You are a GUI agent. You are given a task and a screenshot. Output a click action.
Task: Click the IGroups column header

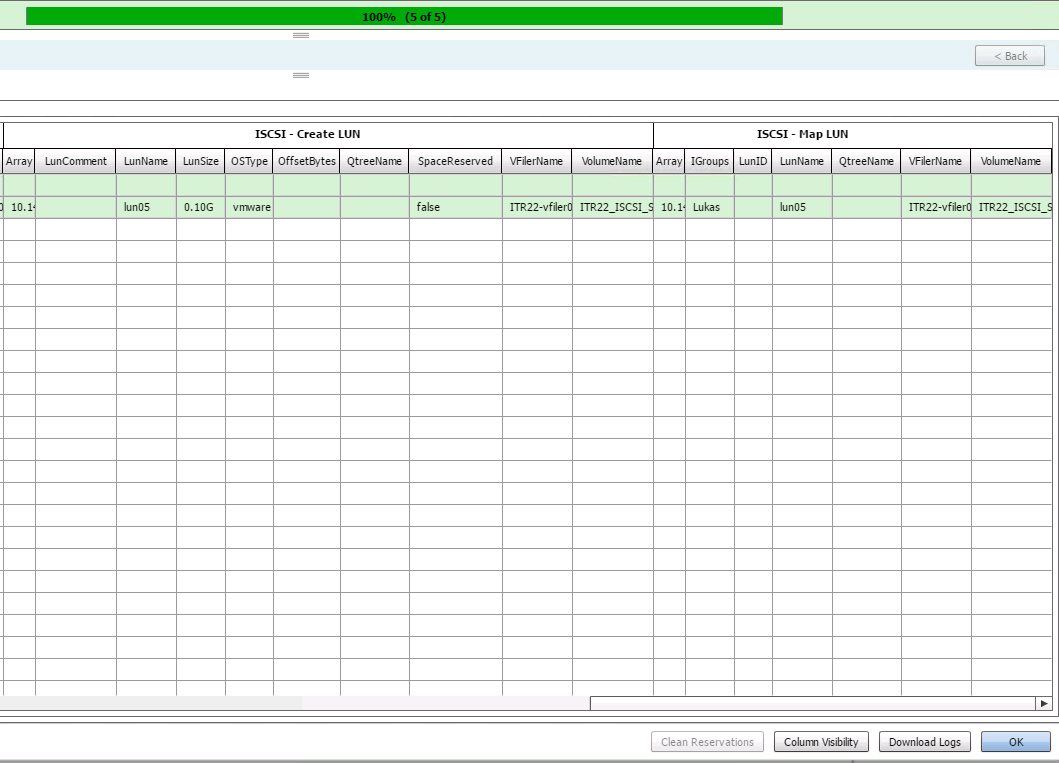(x=710, y=161)
